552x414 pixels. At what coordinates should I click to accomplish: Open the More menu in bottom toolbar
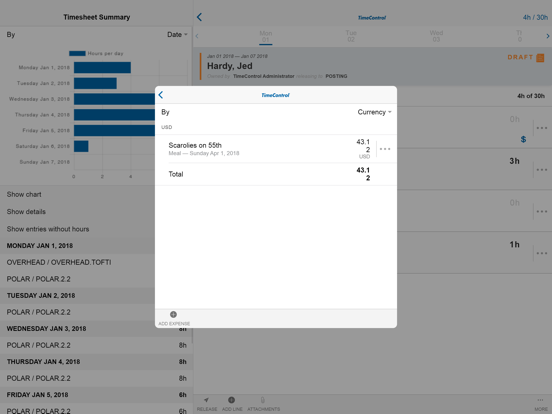click(540, 400)
